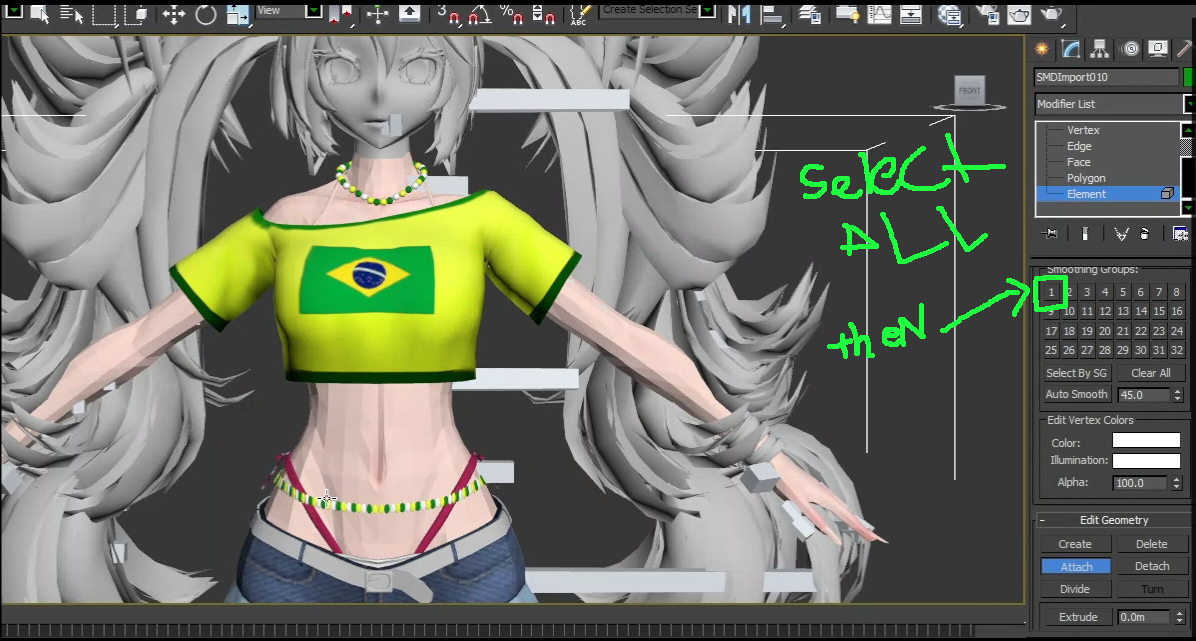The image size is (1196, 641).
Task: Click the Attach button
Action: 1075,566
